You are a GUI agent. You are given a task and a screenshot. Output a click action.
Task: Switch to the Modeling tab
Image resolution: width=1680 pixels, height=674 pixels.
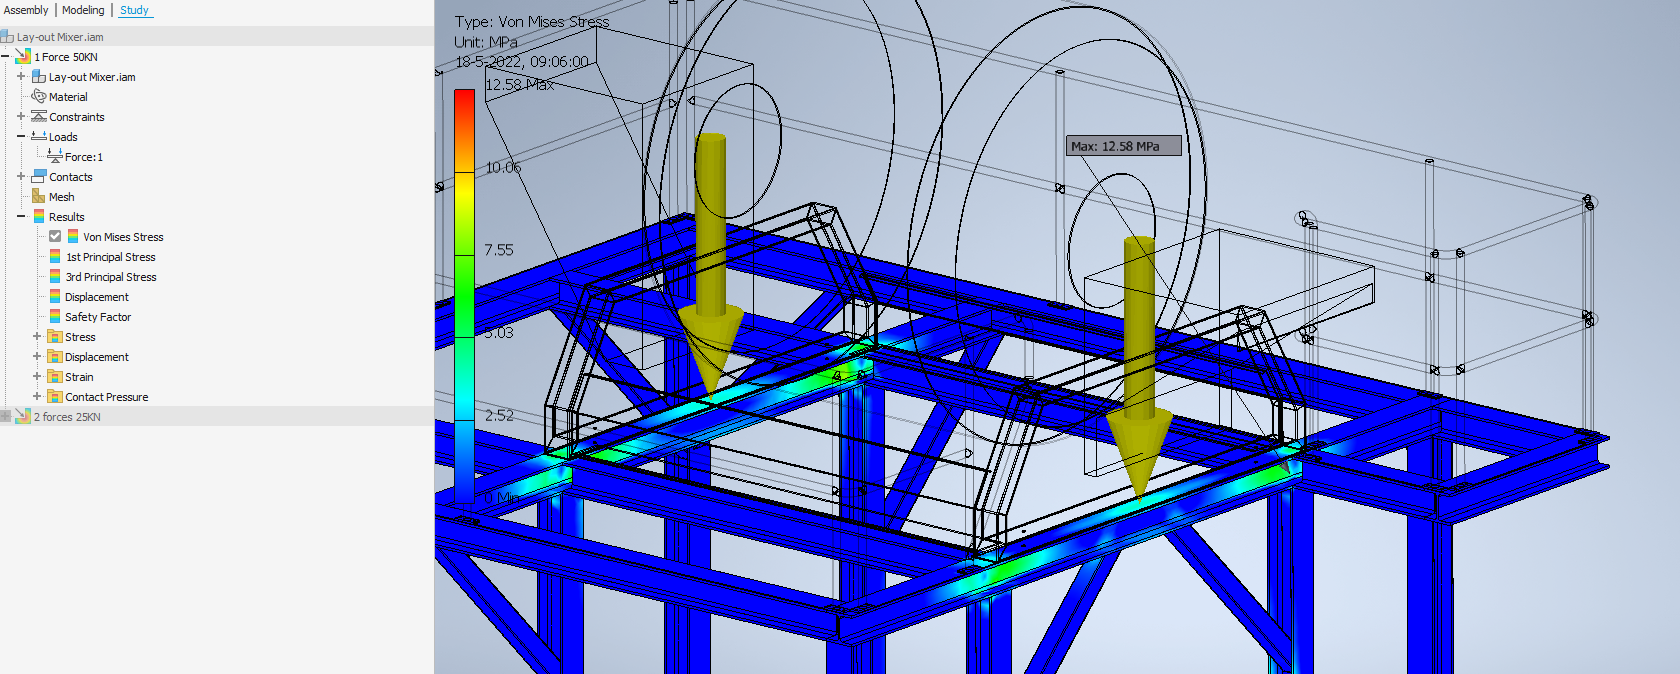pyautogui.click(x=83, y=10)
